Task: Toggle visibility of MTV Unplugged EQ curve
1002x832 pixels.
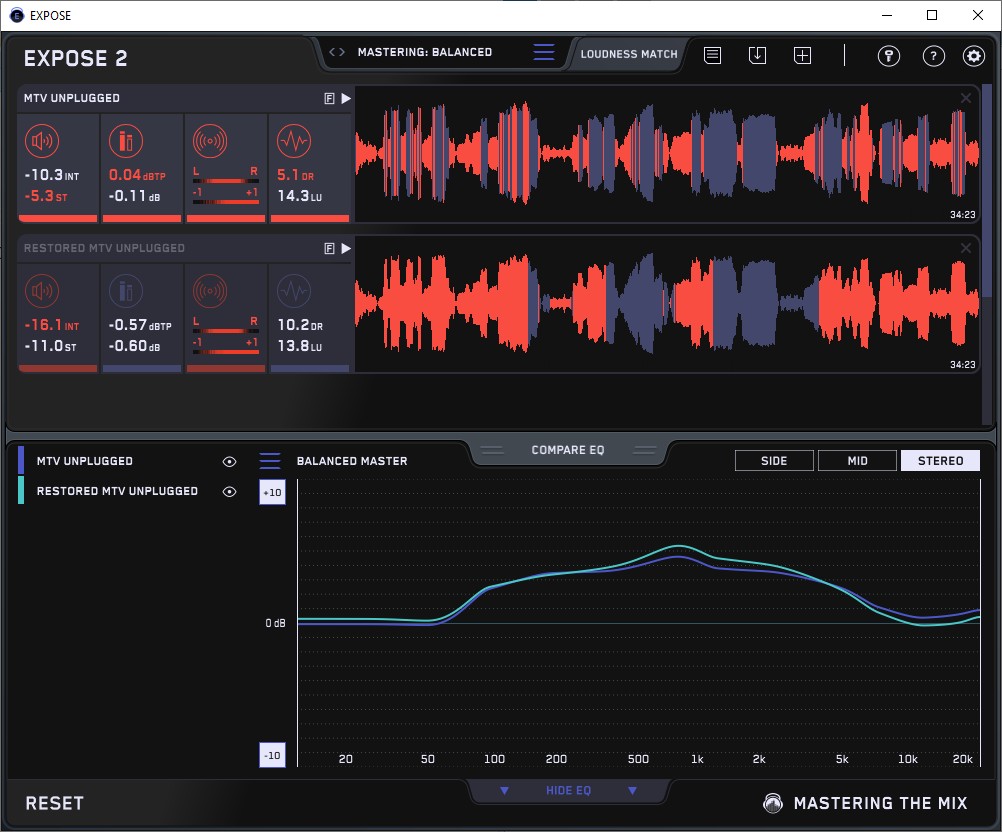Action: [229, 462]
